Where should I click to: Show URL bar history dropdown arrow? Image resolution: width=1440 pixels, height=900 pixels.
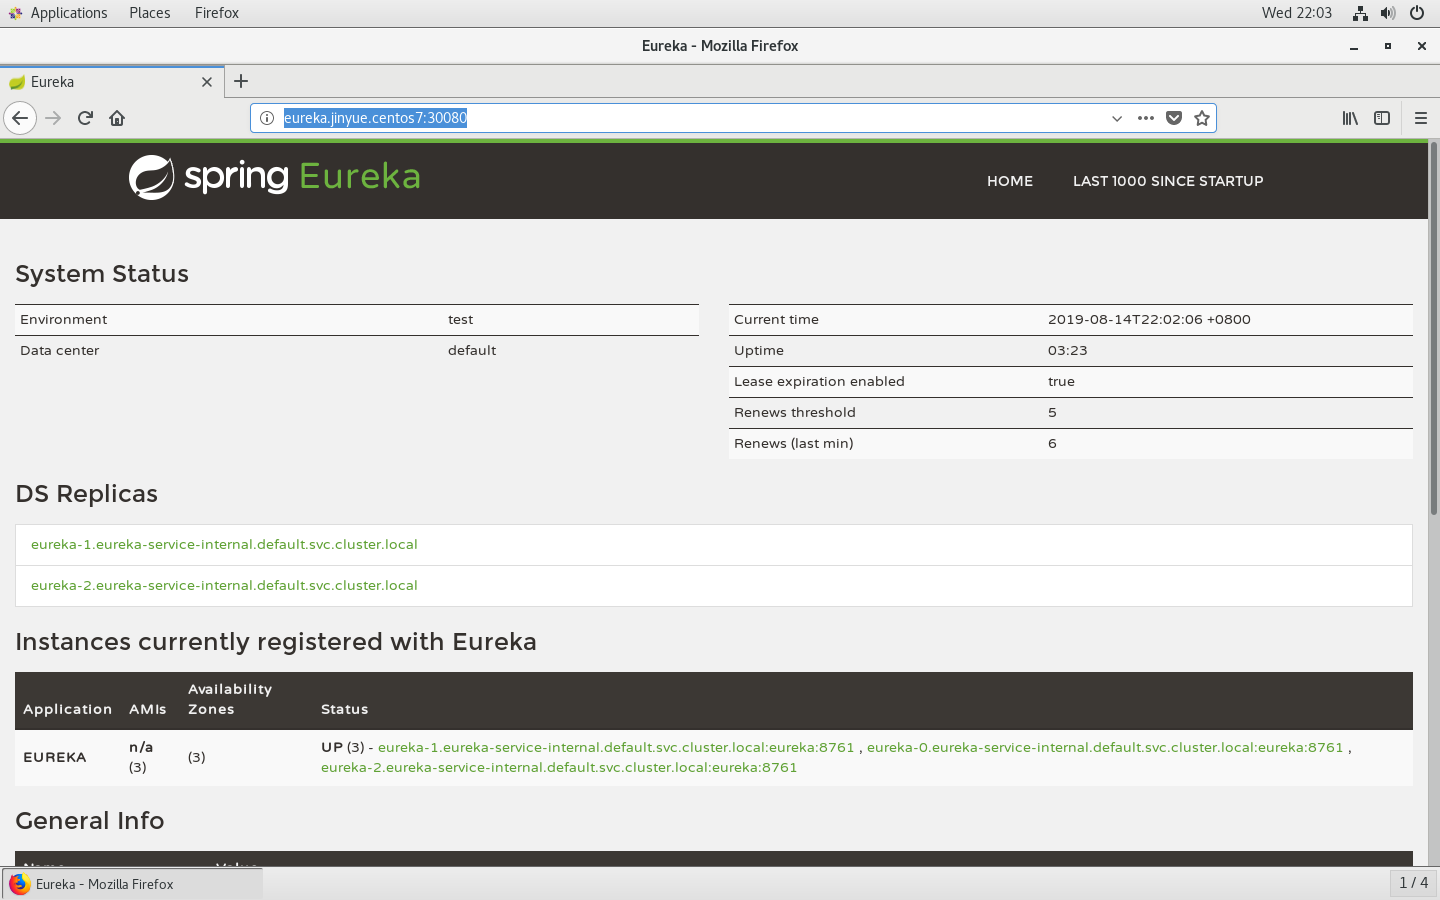pos(1117,118)
